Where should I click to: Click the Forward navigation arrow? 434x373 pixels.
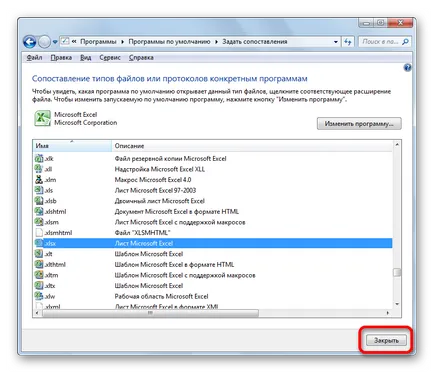pos(44,42)
